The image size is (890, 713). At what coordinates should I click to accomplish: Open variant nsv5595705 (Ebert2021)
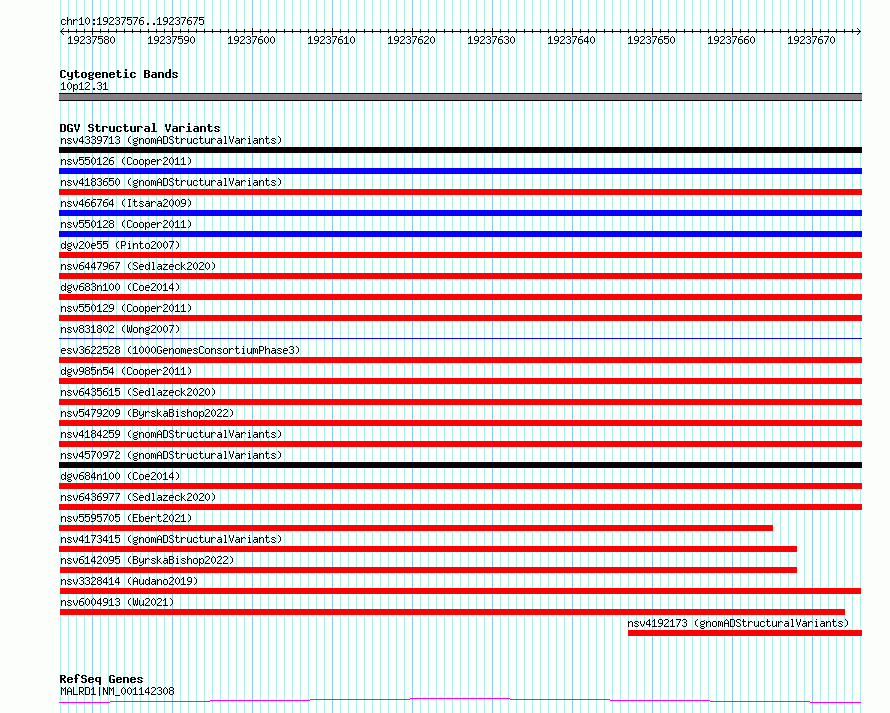pos(126,518)
